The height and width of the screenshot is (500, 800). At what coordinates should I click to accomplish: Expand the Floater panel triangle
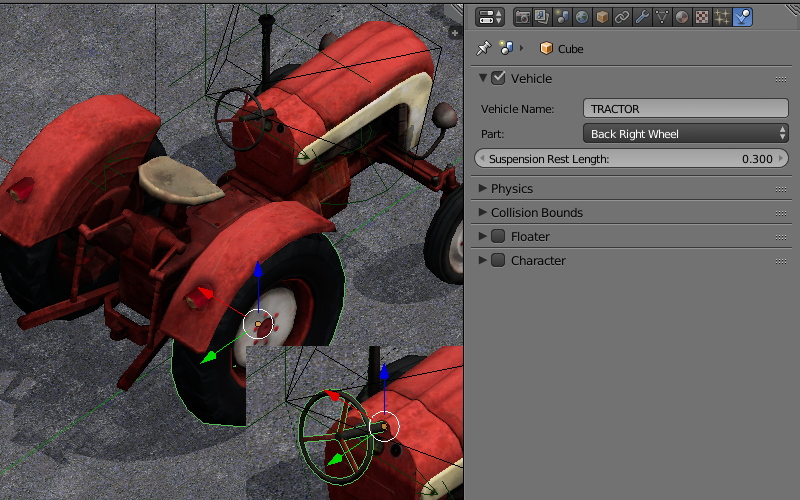[x=482, y=236]
